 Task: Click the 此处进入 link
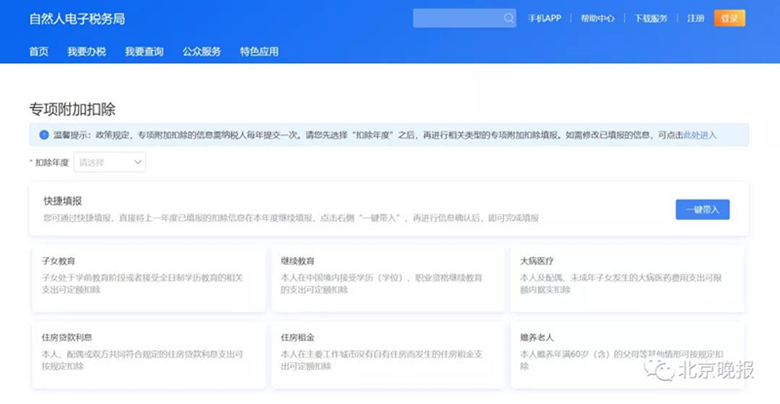[699, 135]
